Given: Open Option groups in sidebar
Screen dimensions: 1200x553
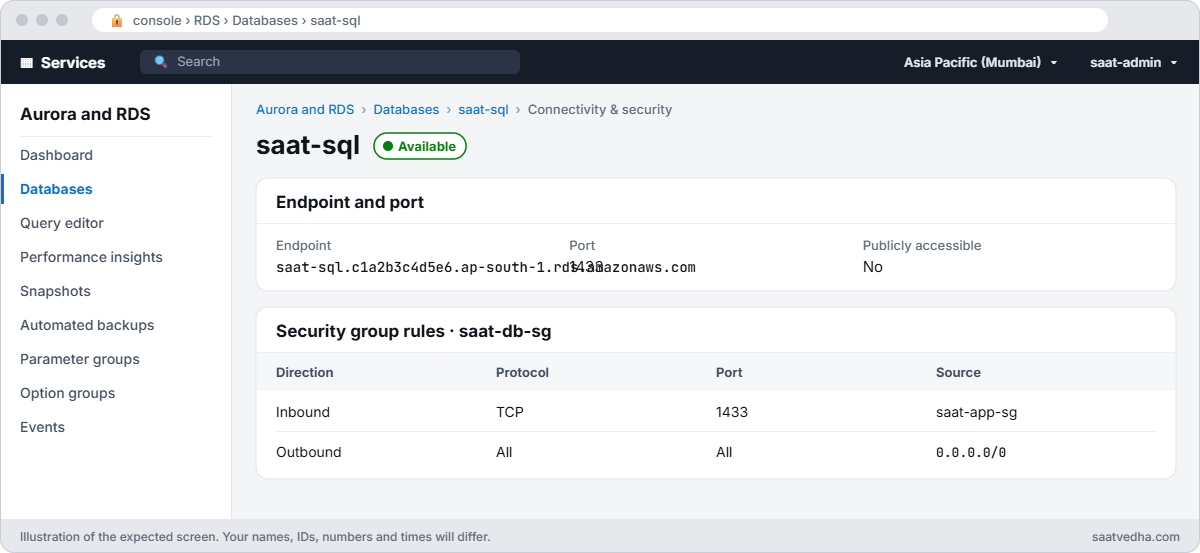Looking at the screenshot, I should (67, 393).
